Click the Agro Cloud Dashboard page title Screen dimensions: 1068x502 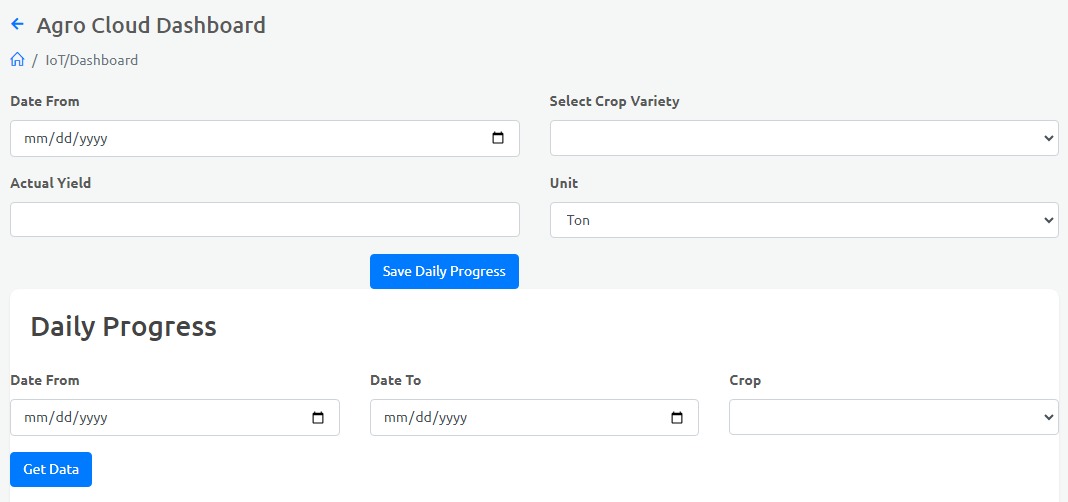click(151, 25)
